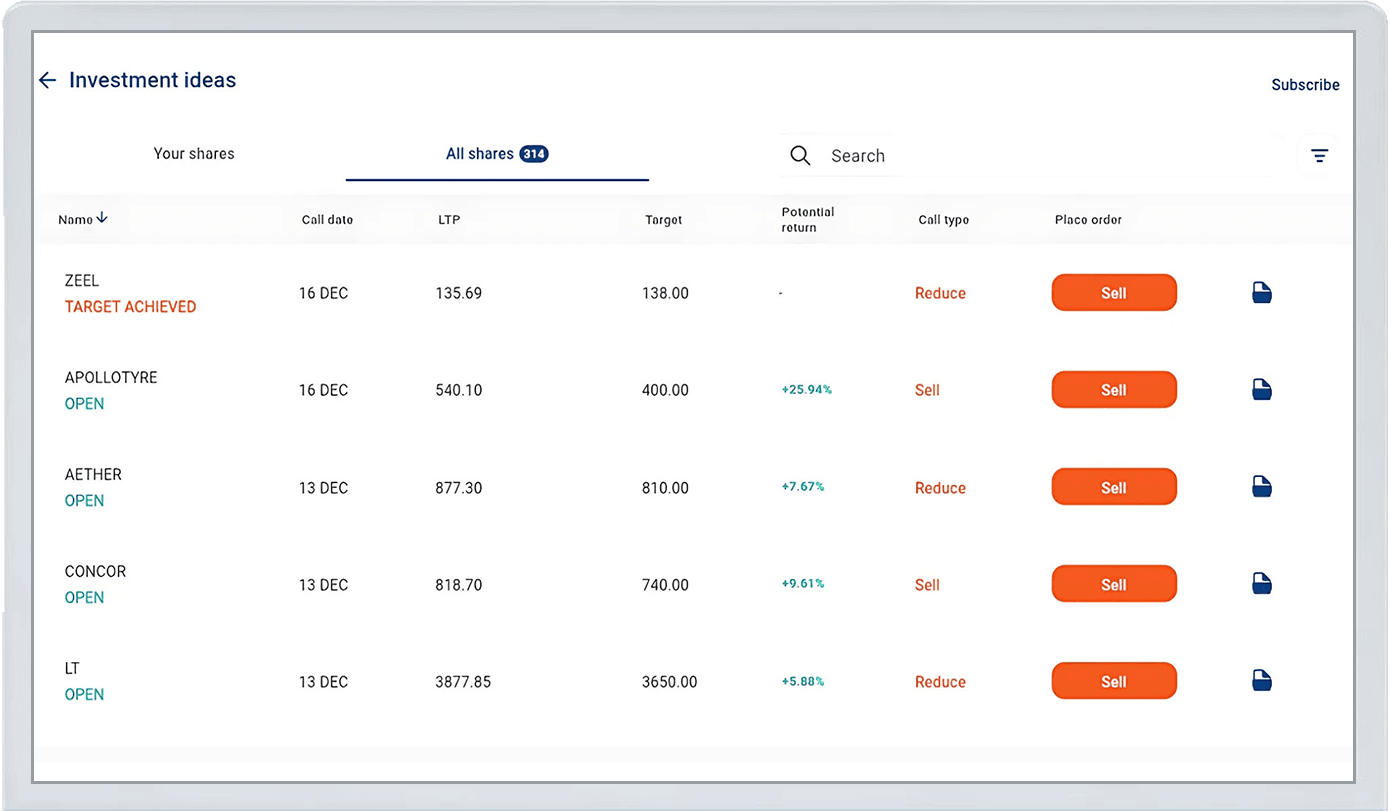Click the back arrow beside Investment ideas

point(47,80)
